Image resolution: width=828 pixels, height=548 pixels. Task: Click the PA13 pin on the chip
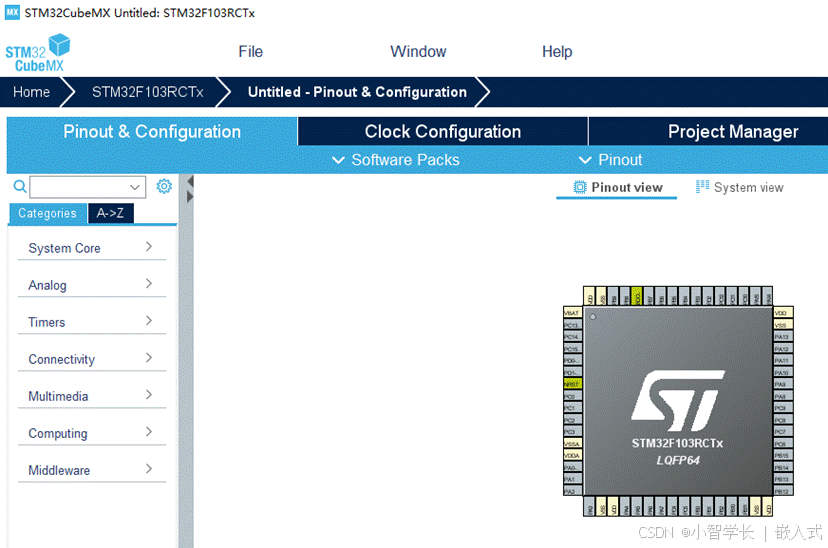[783, 337]
